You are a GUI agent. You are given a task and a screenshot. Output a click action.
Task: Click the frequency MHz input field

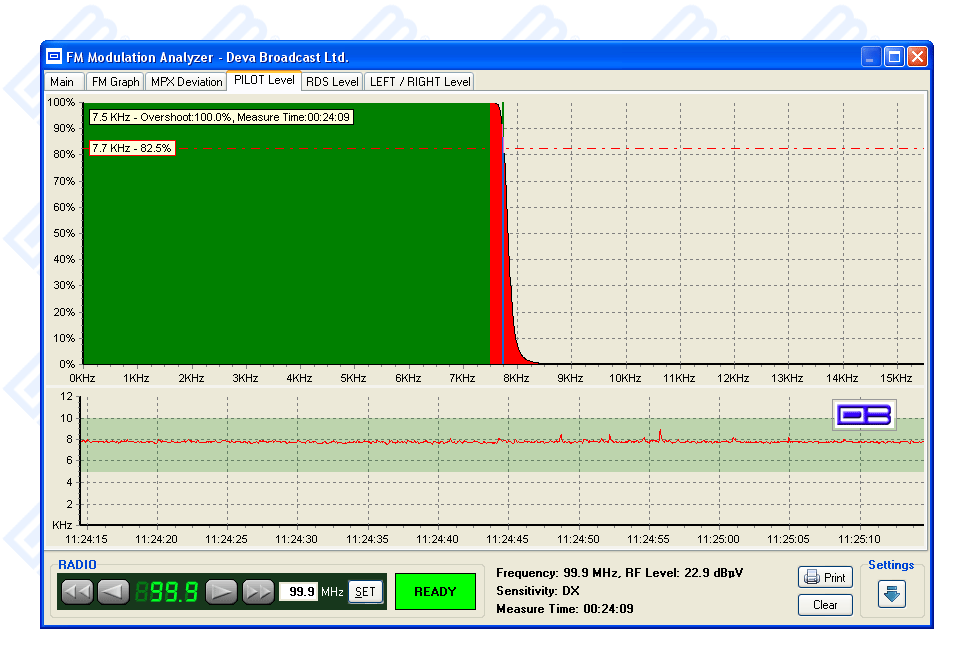tap(298, 592)
